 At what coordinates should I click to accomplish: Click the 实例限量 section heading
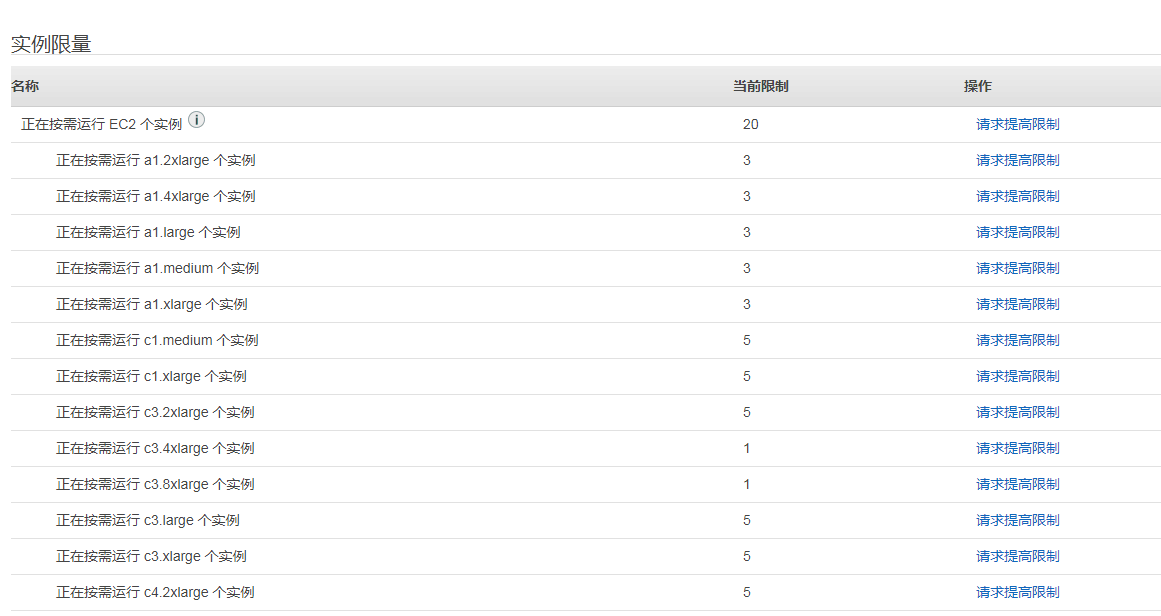click(x=51, y=44)
